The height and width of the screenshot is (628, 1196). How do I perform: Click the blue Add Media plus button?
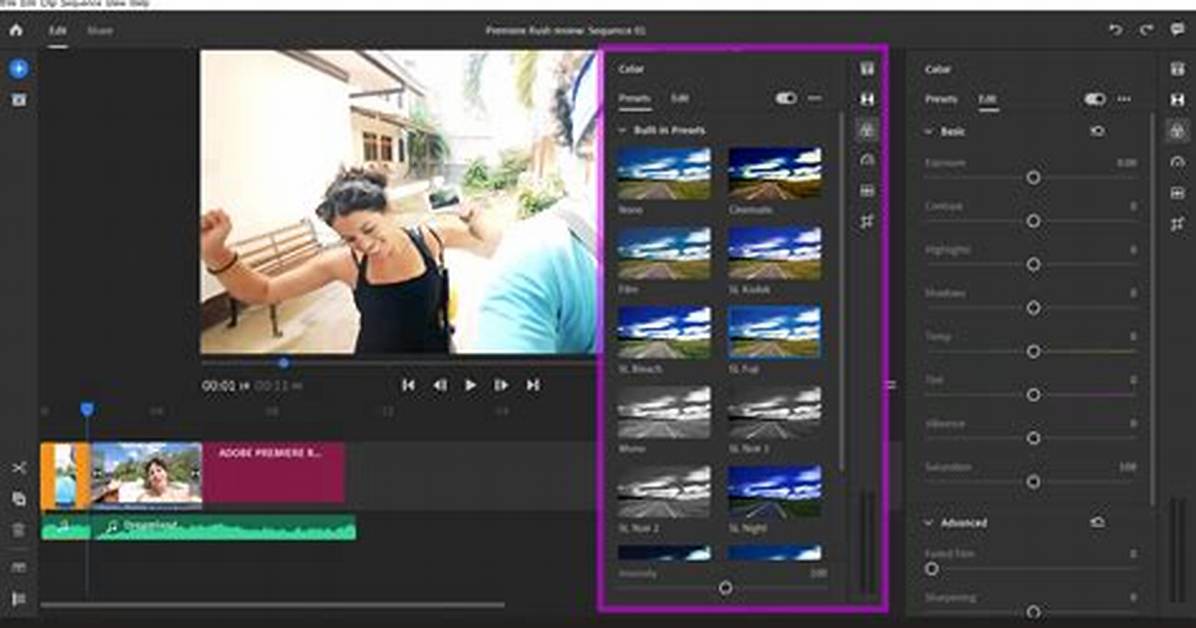click(x=19, y=69)
